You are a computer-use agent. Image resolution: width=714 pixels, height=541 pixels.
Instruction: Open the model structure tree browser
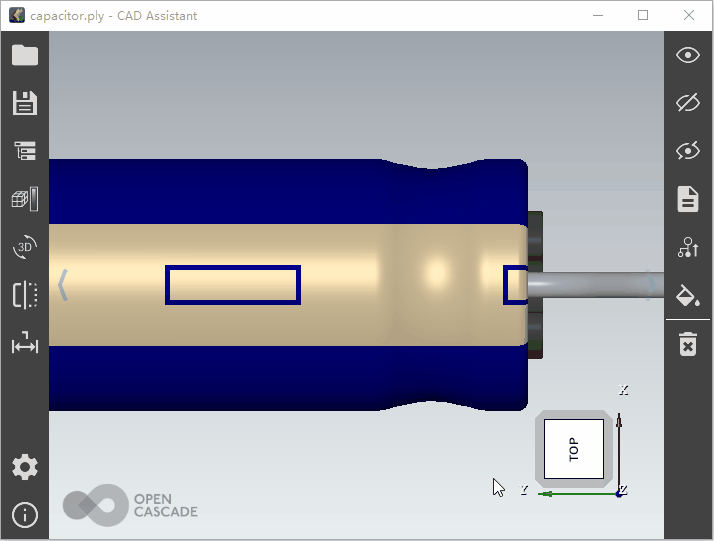(x=25, y=151)
